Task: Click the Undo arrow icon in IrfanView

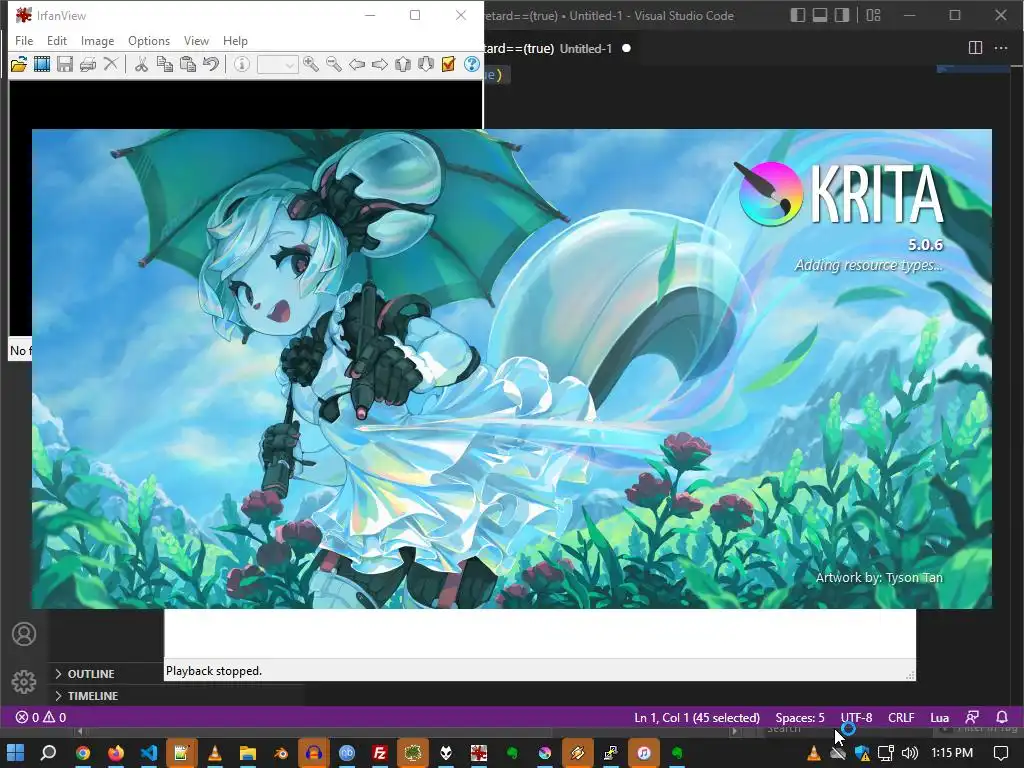Action: coord(211,64)
